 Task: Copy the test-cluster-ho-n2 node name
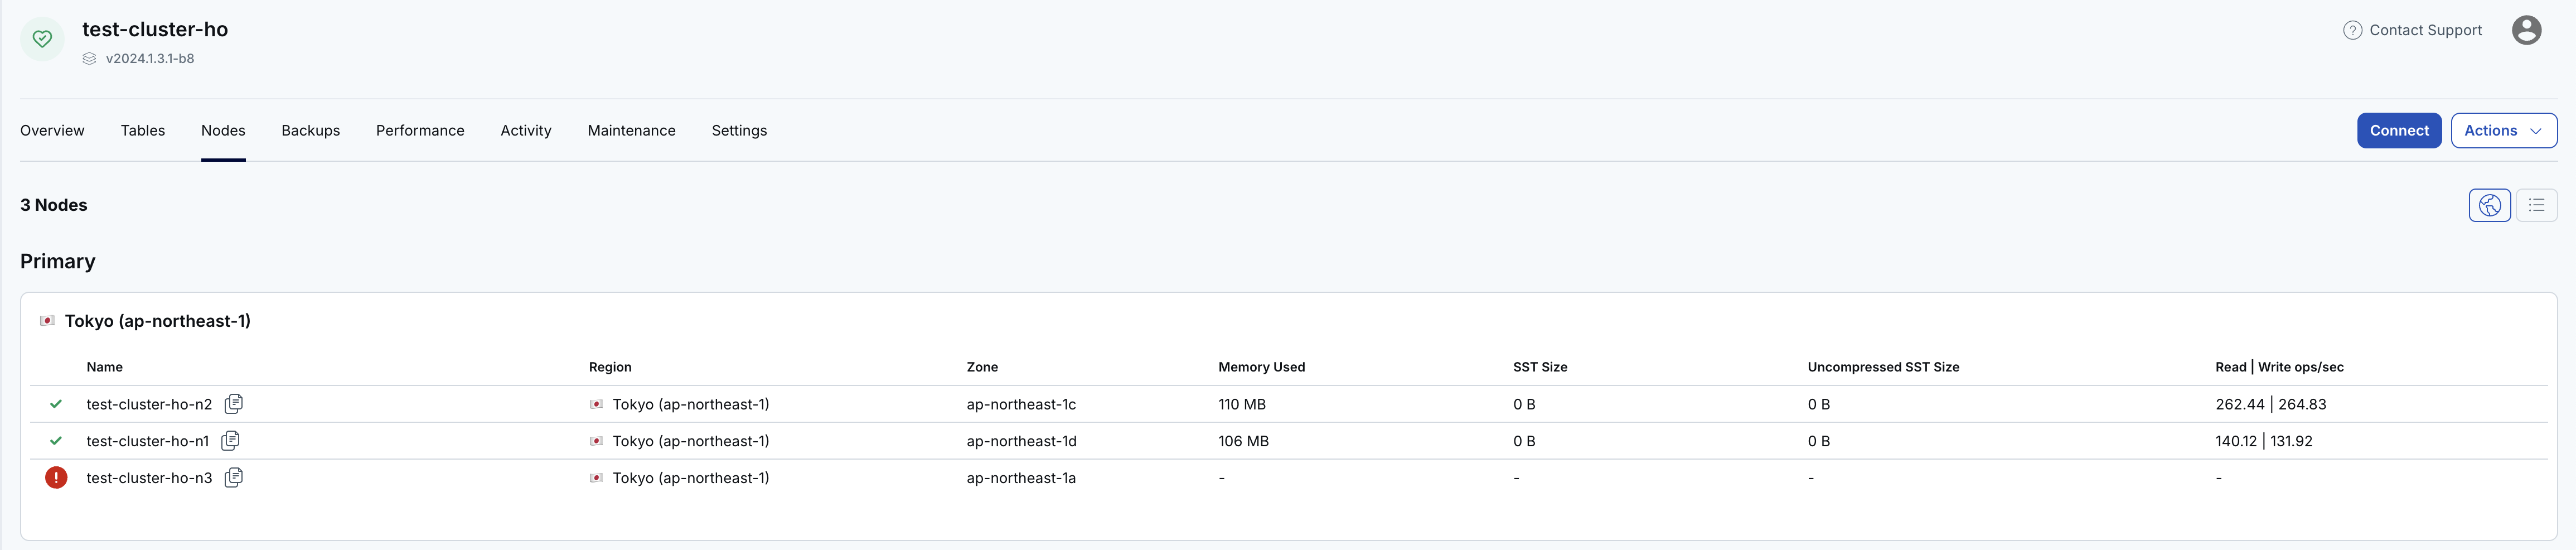coord(233,404)
